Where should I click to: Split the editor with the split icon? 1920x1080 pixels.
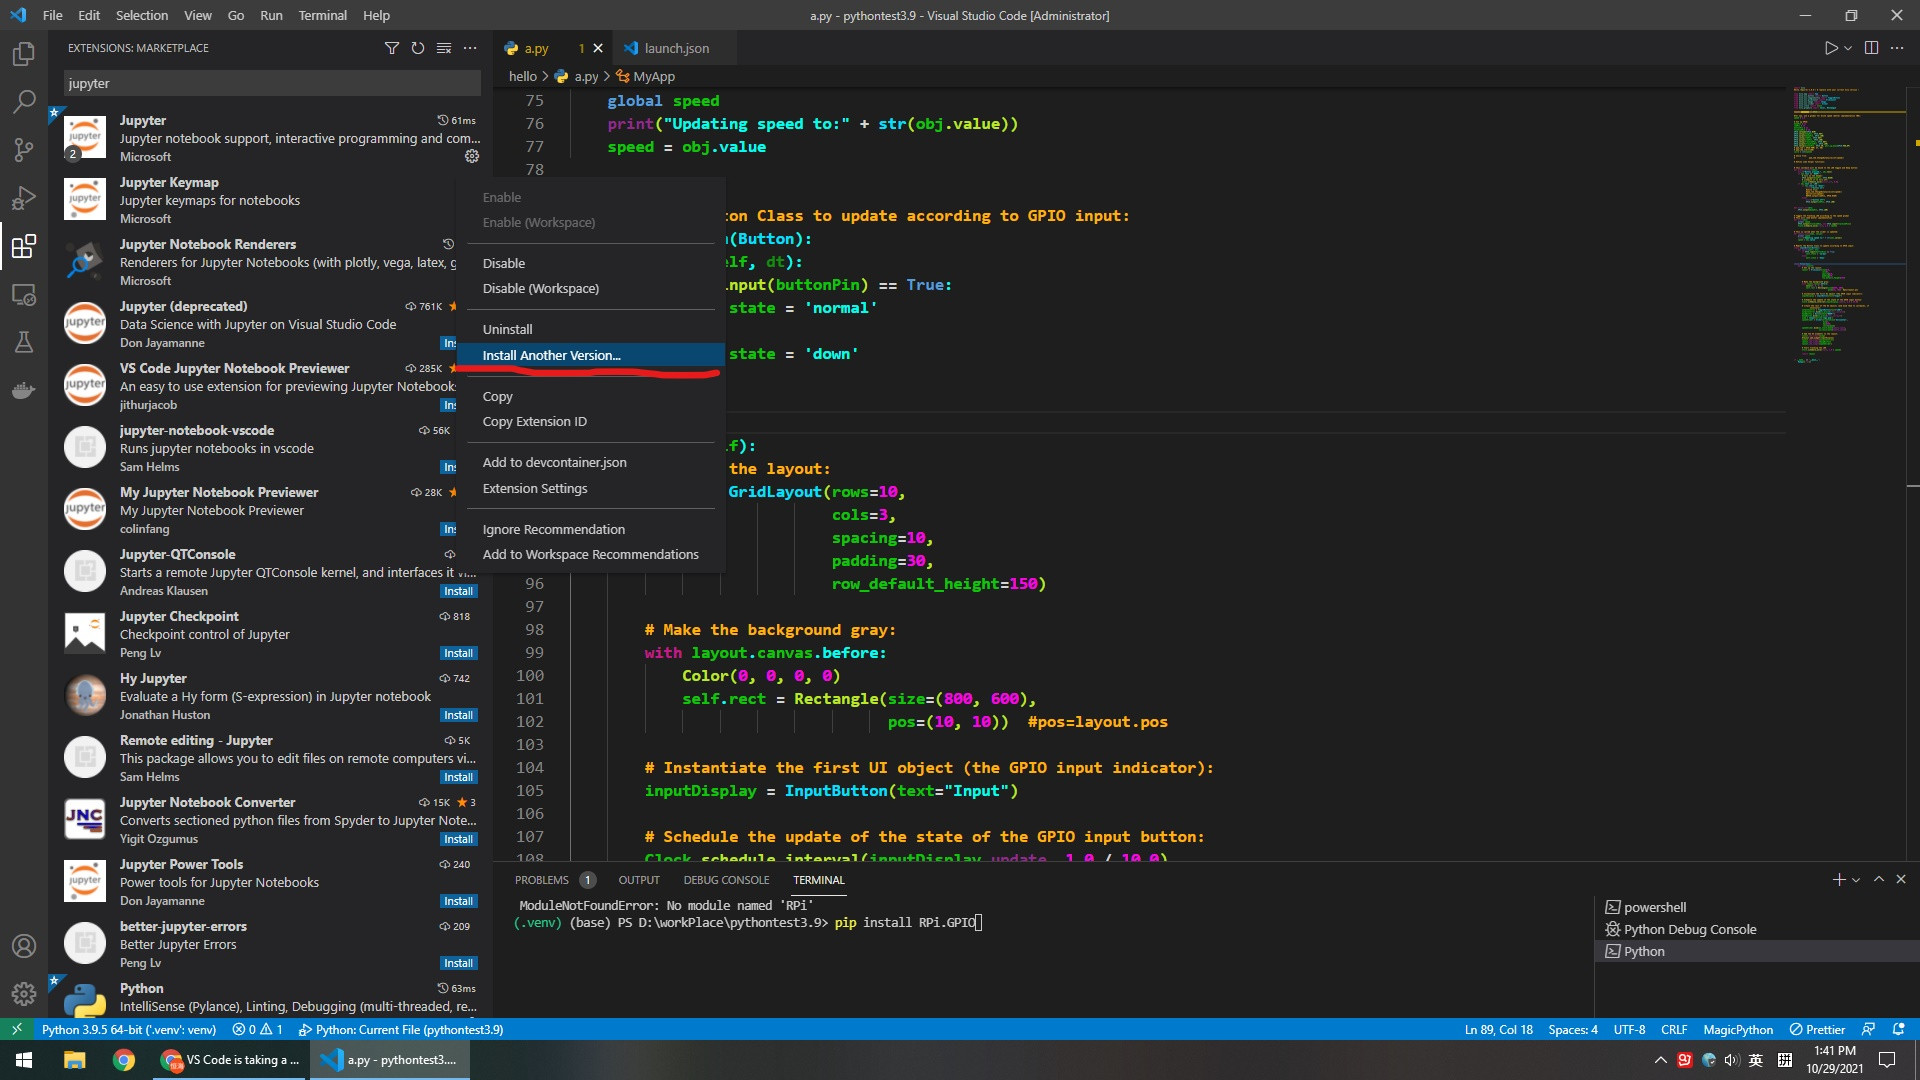[x=1870, y=47]
